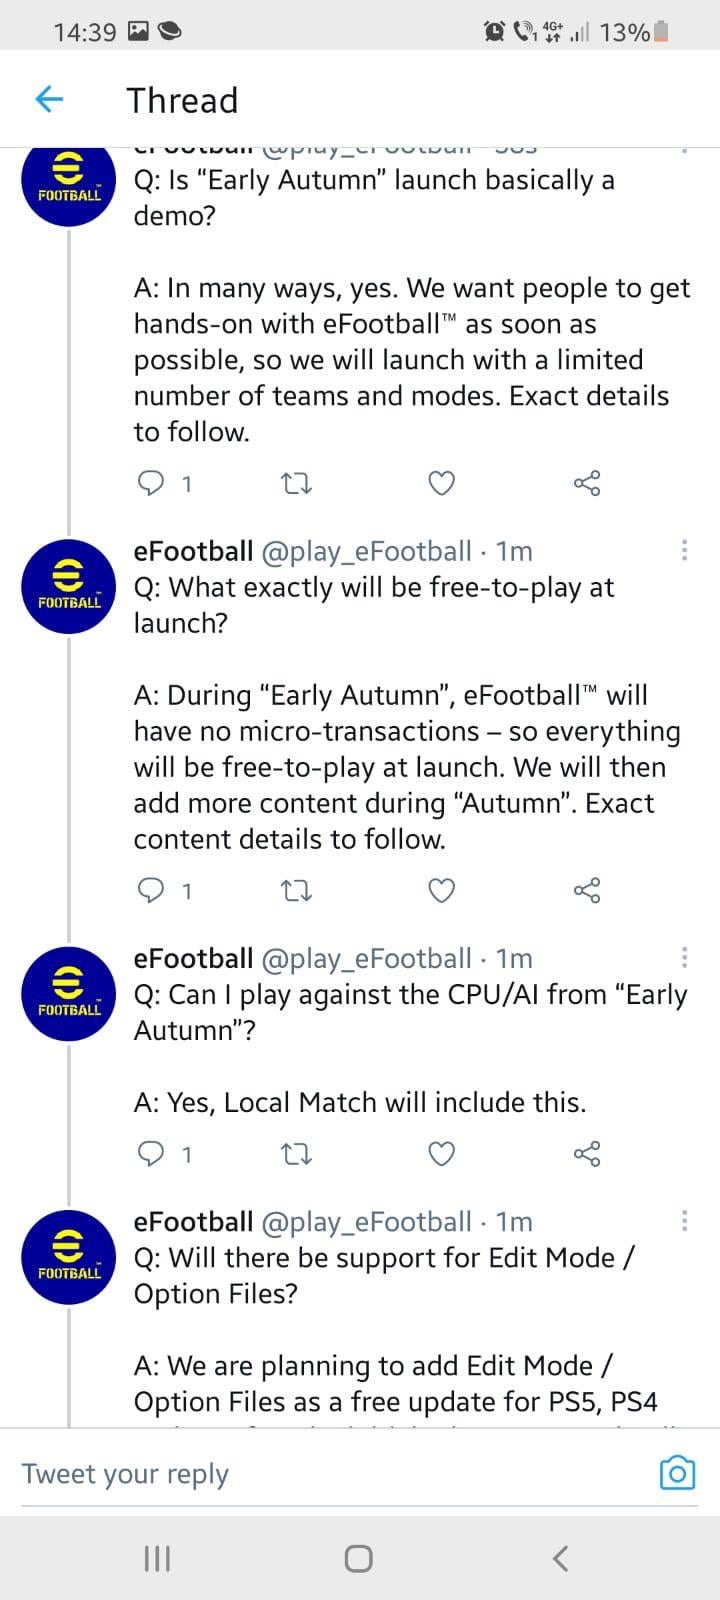720x1600 pixels.
Task: Like the "Early Autumn" demo tweet
Action: click(x=442, y=484)
